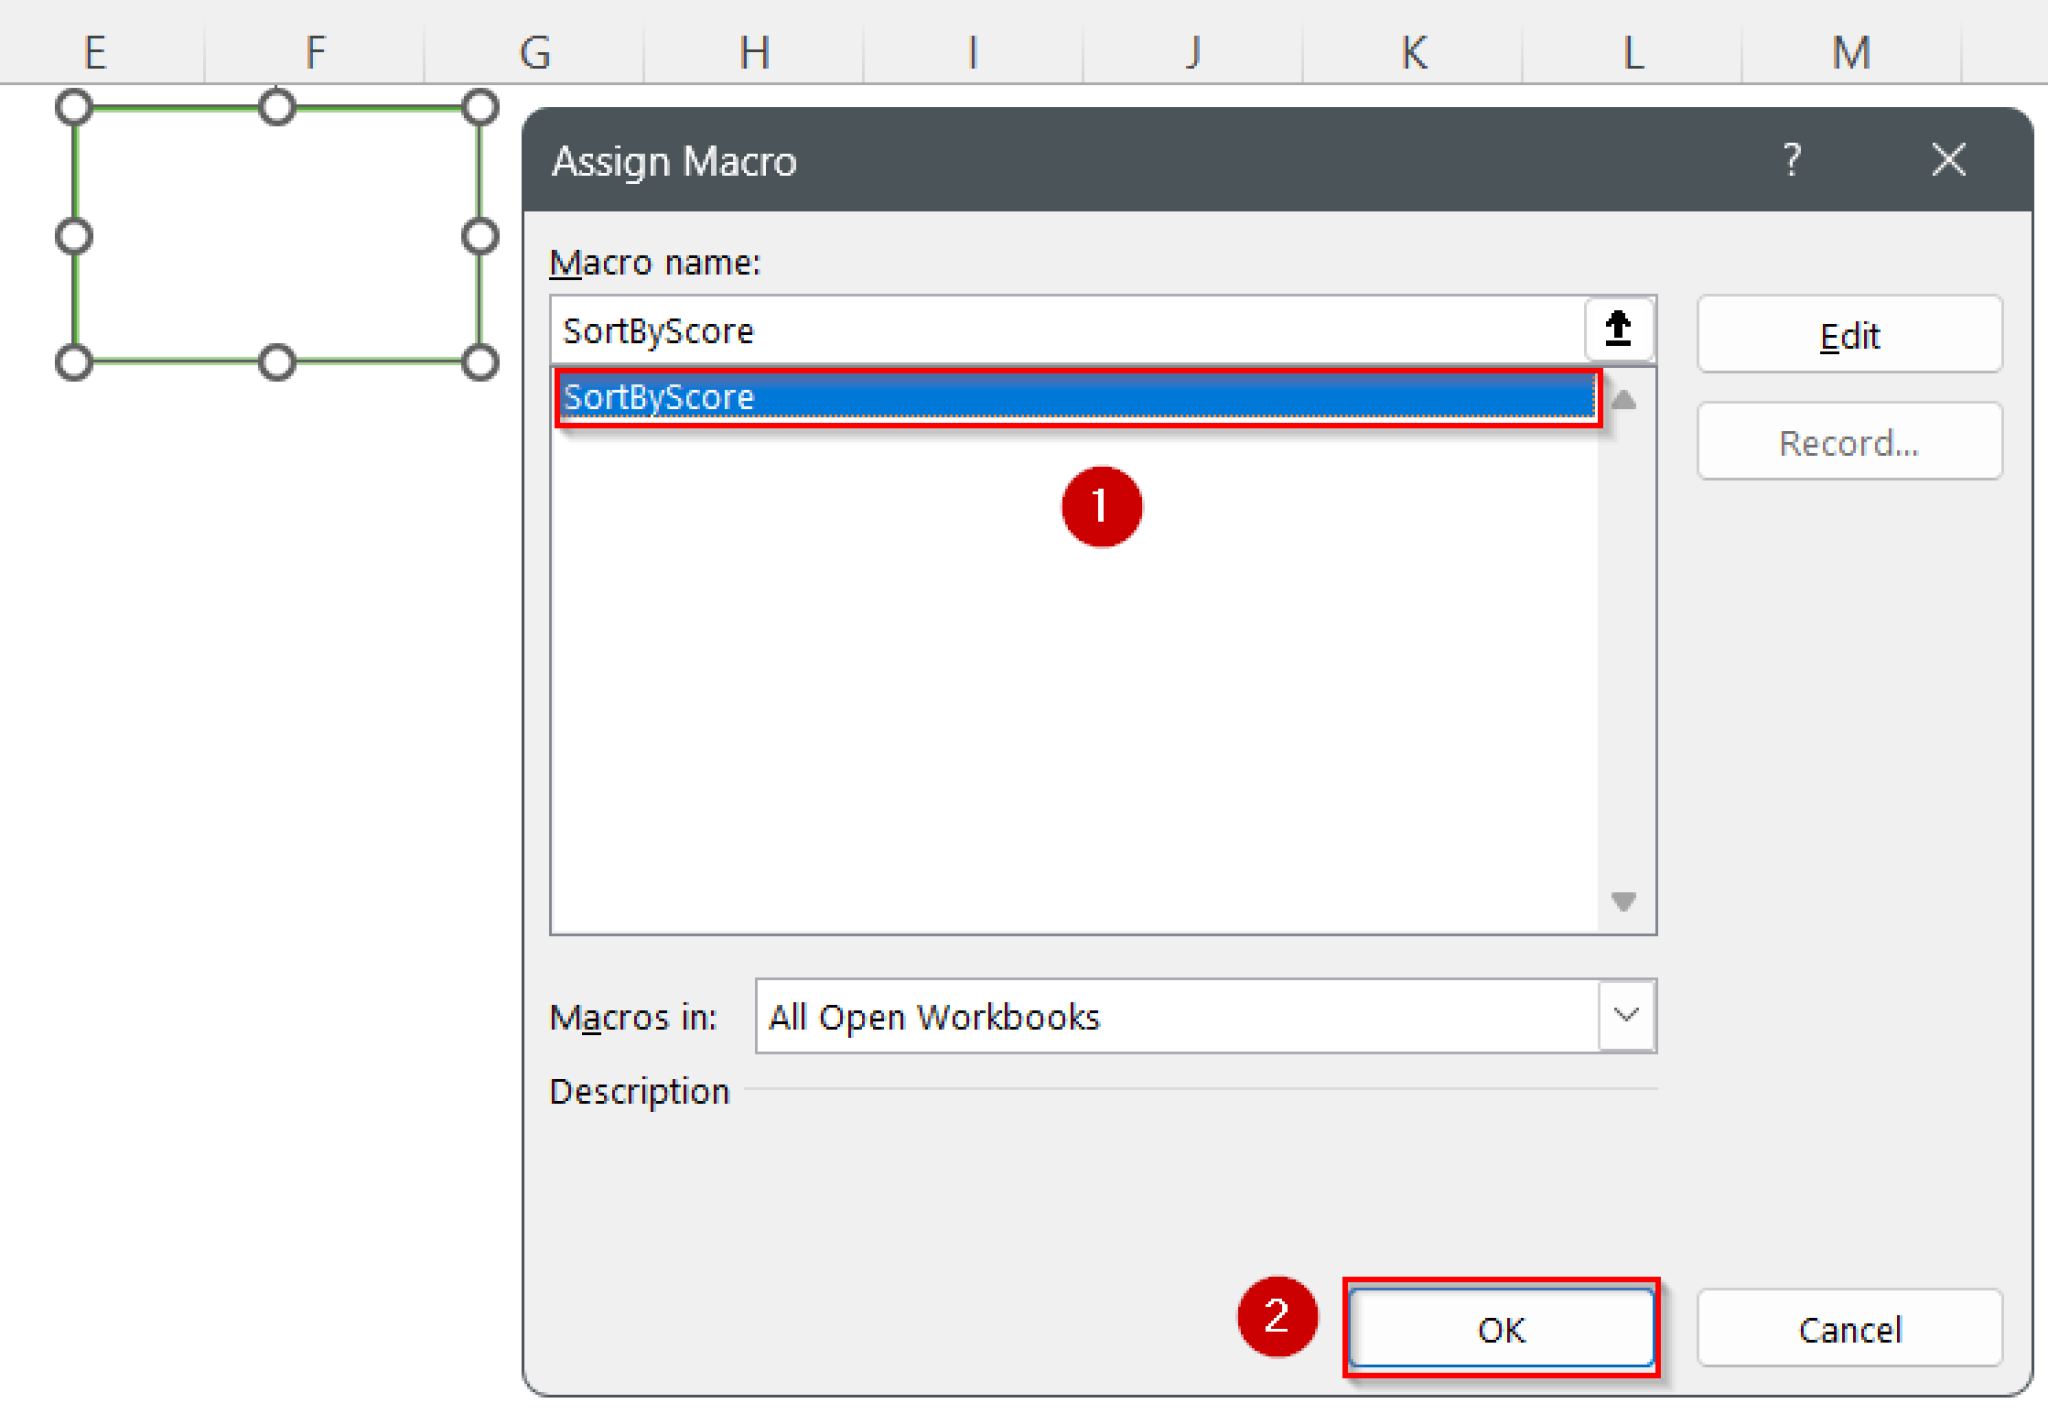Select the bottom-right shape resize handle
This screenshot has width=2048, height=1414.
pyautogui.click(x=480, y=362)
